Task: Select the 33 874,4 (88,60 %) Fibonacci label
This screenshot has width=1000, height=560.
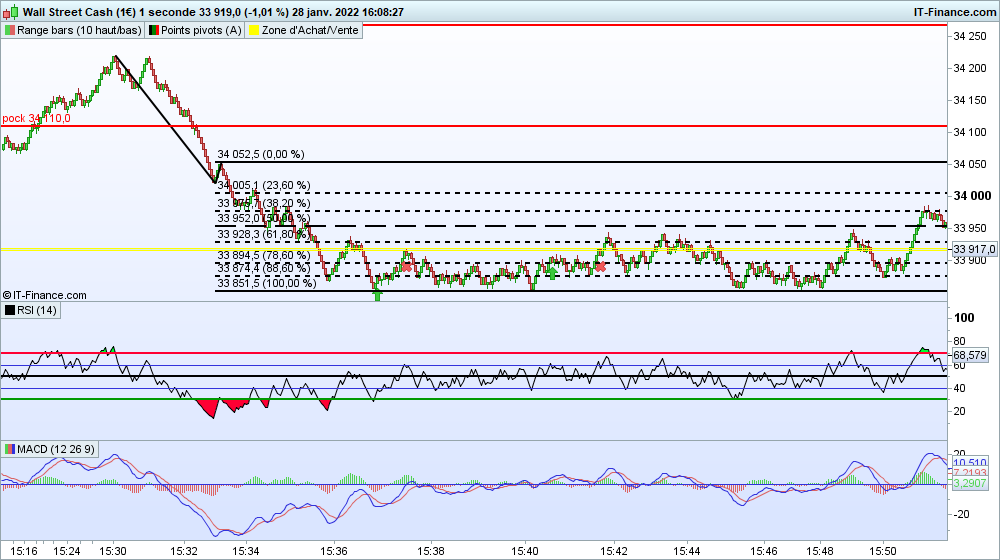Action: tap(264, 269)
